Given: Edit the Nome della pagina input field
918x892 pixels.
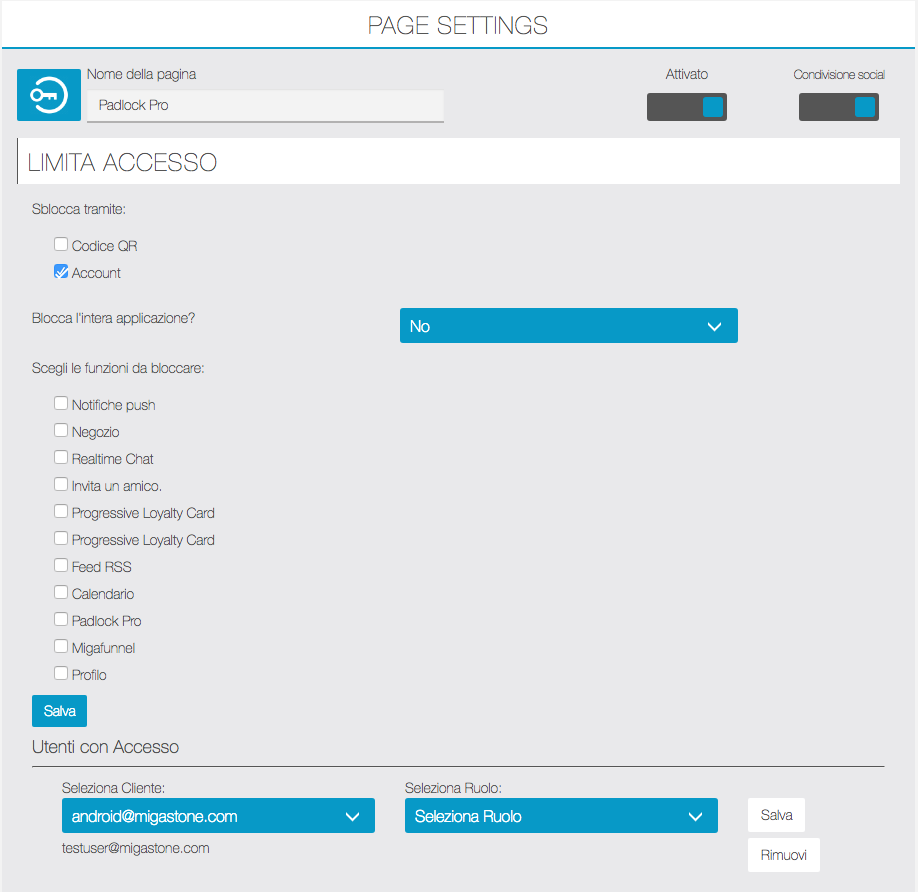Looking at the screenshot, I should point(265,105).
